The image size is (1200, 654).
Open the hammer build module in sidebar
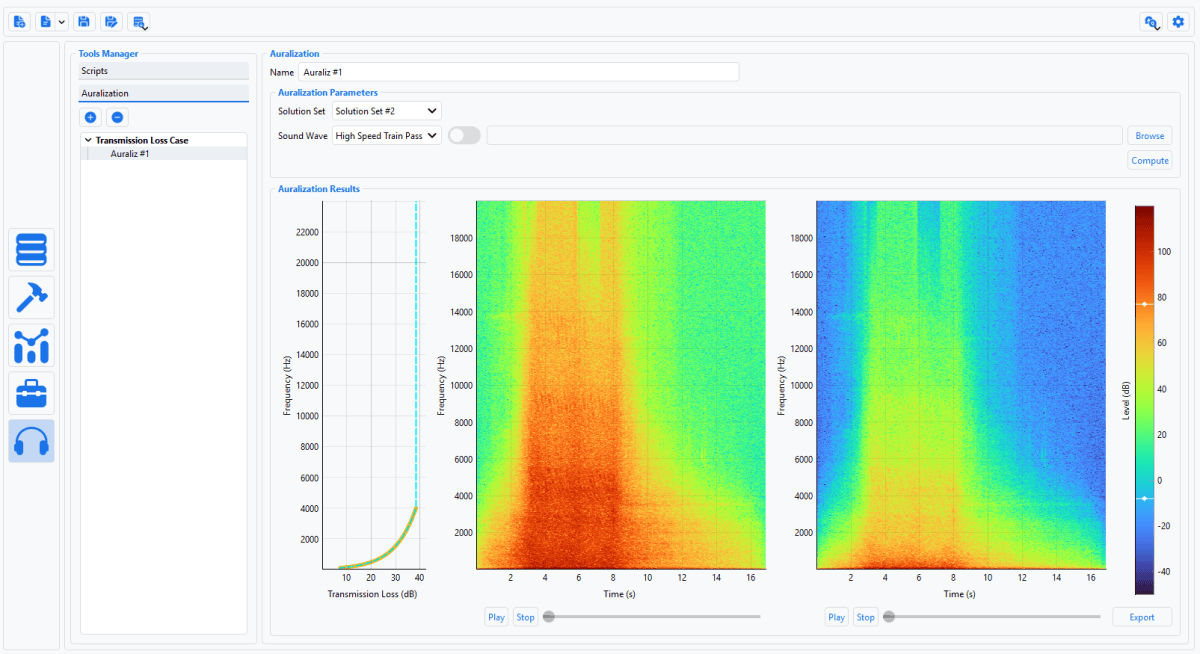[31, 297]
